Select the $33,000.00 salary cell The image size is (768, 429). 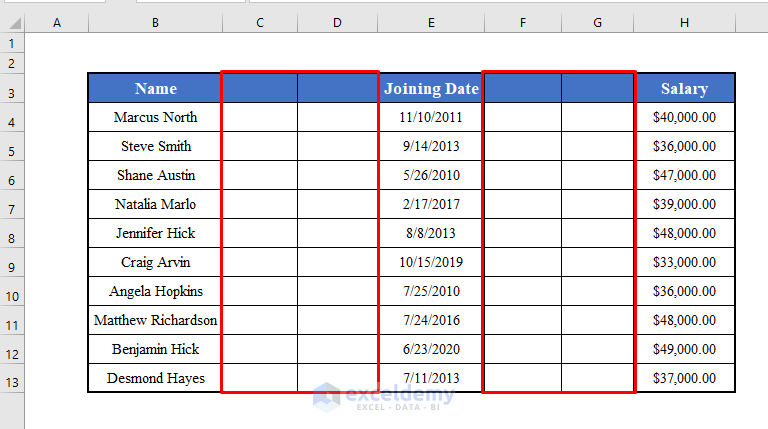click(x=684, y=262)
